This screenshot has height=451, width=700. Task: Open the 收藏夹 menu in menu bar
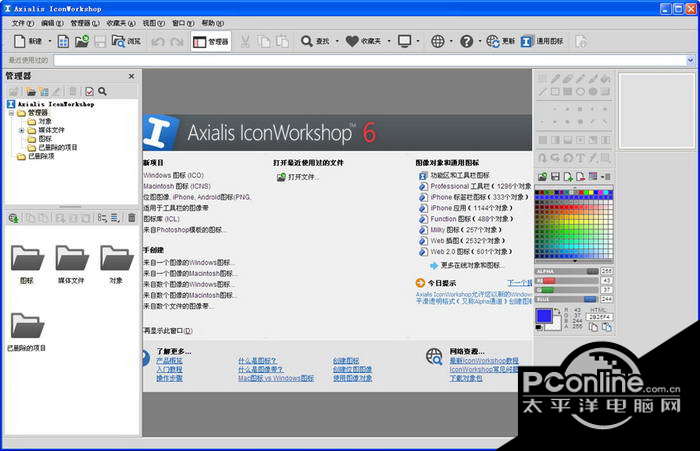coord(121,23)
